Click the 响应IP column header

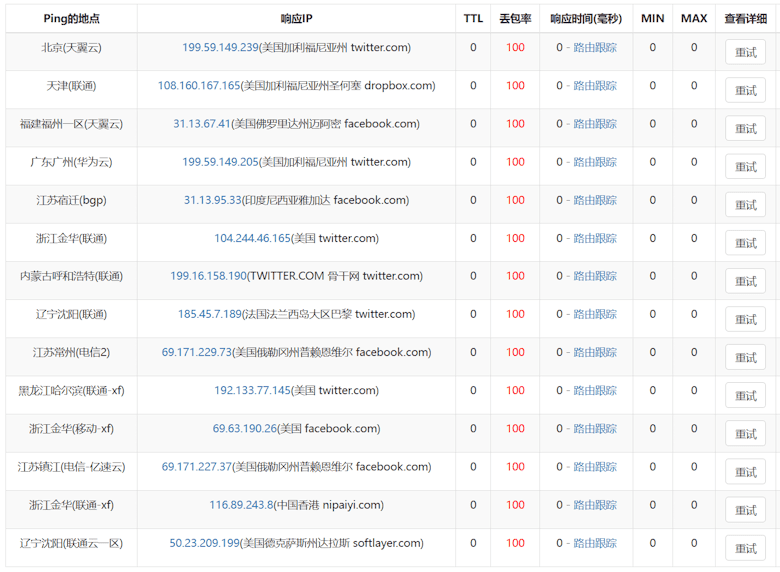click(296, 18)
